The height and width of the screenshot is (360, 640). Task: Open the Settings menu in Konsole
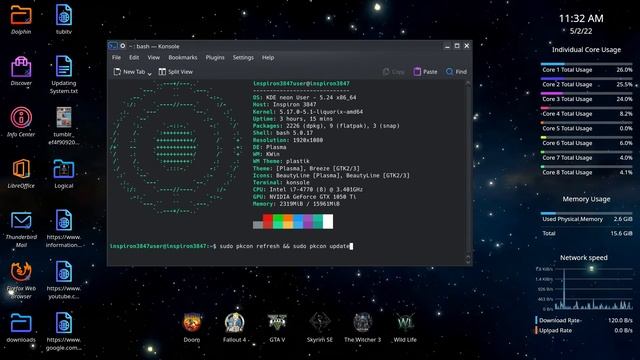click(243, 58)
